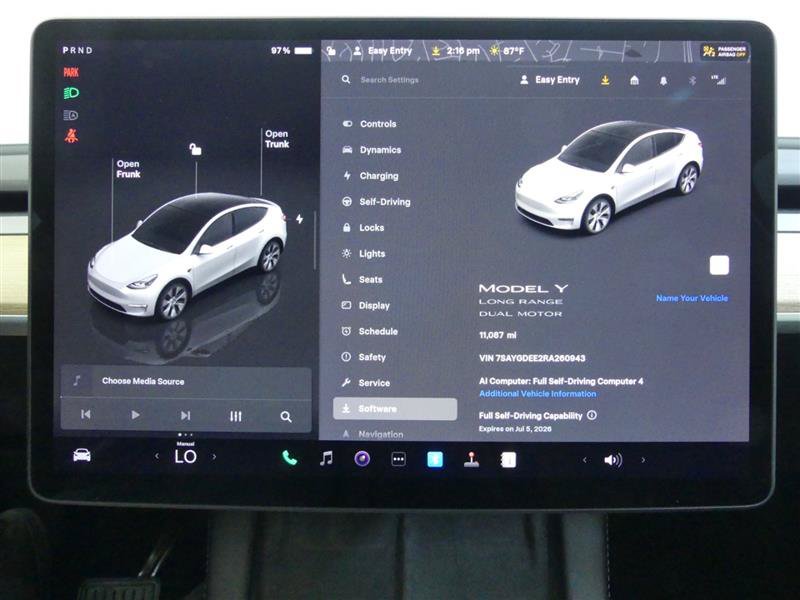Tap the auto high beam indicator icon

pyautogui.click(x=71, y=115)
